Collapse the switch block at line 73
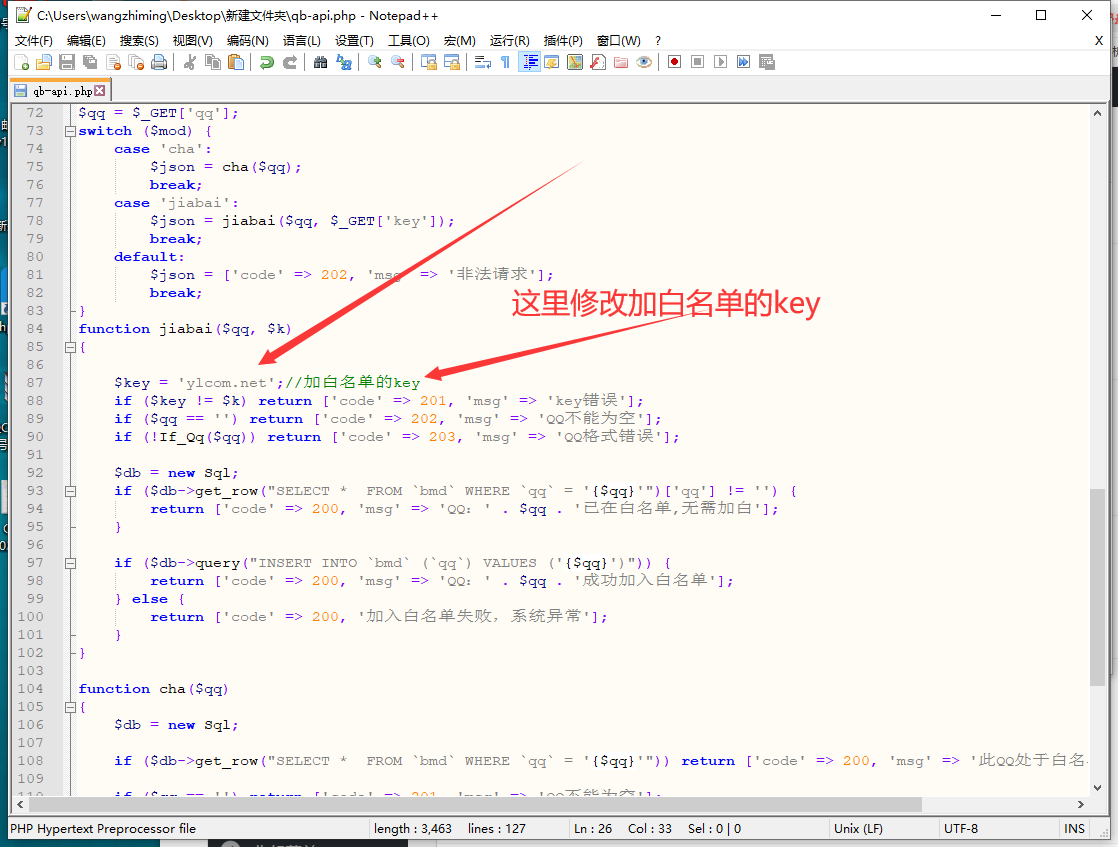The width and height of the screenshot is (1118, 847). [x=70, y=131]
